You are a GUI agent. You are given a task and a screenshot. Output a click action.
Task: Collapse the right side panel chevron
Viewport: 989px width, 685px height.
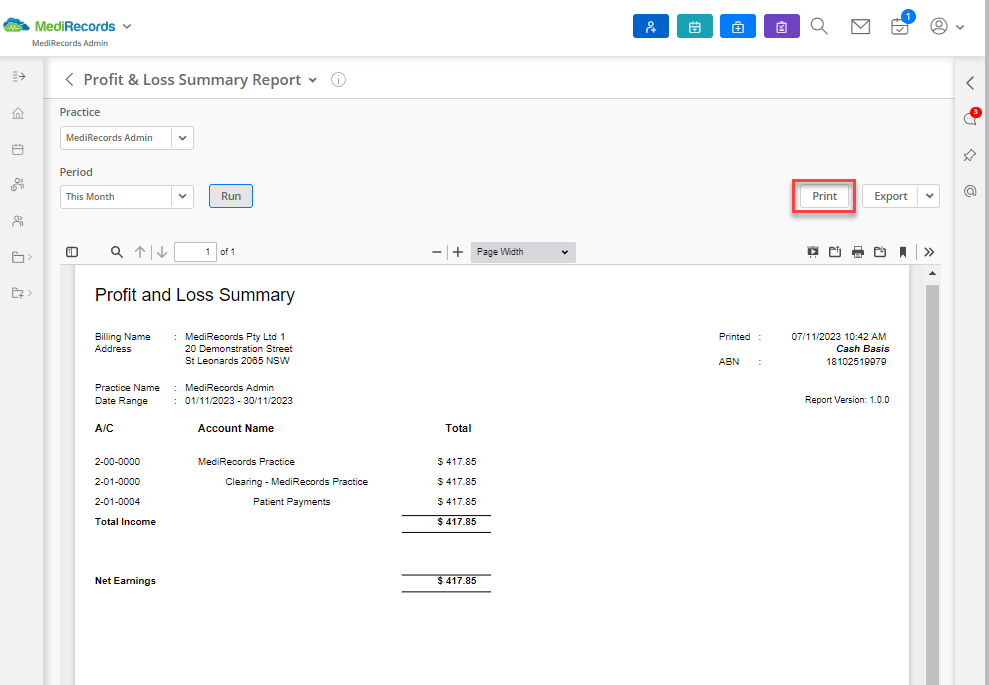(x=971, y=83)
